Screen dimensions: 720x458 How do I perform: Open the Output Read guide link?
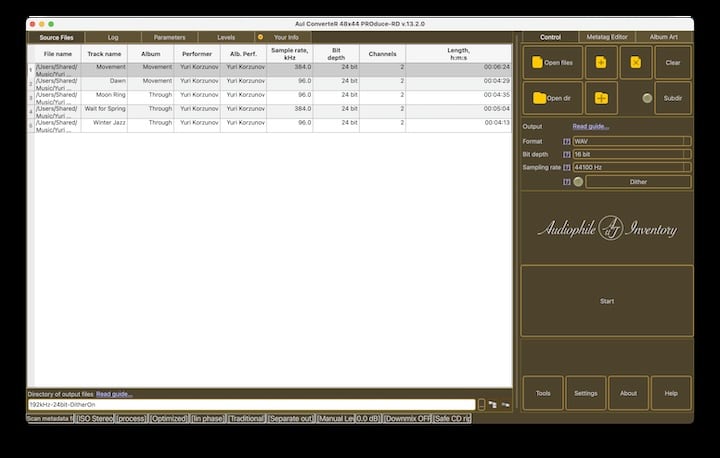pos(591,126)
